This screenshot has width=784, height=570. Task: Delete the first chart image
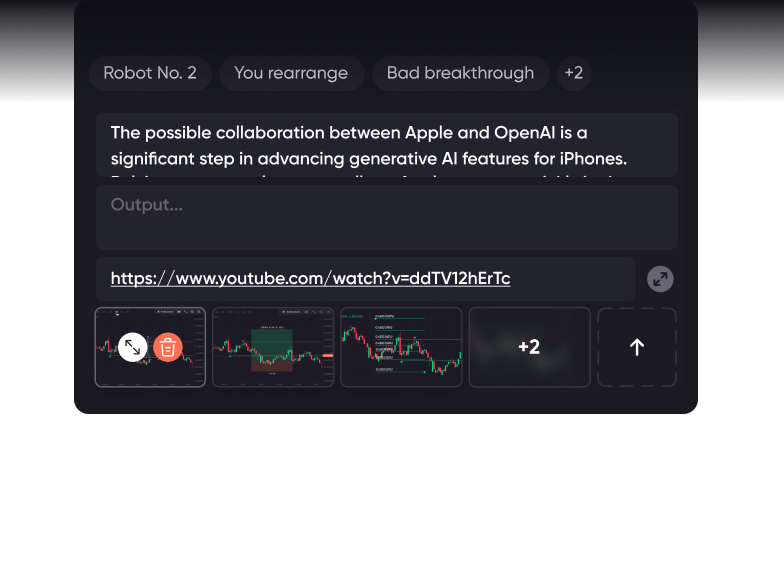tap(168, 347)
